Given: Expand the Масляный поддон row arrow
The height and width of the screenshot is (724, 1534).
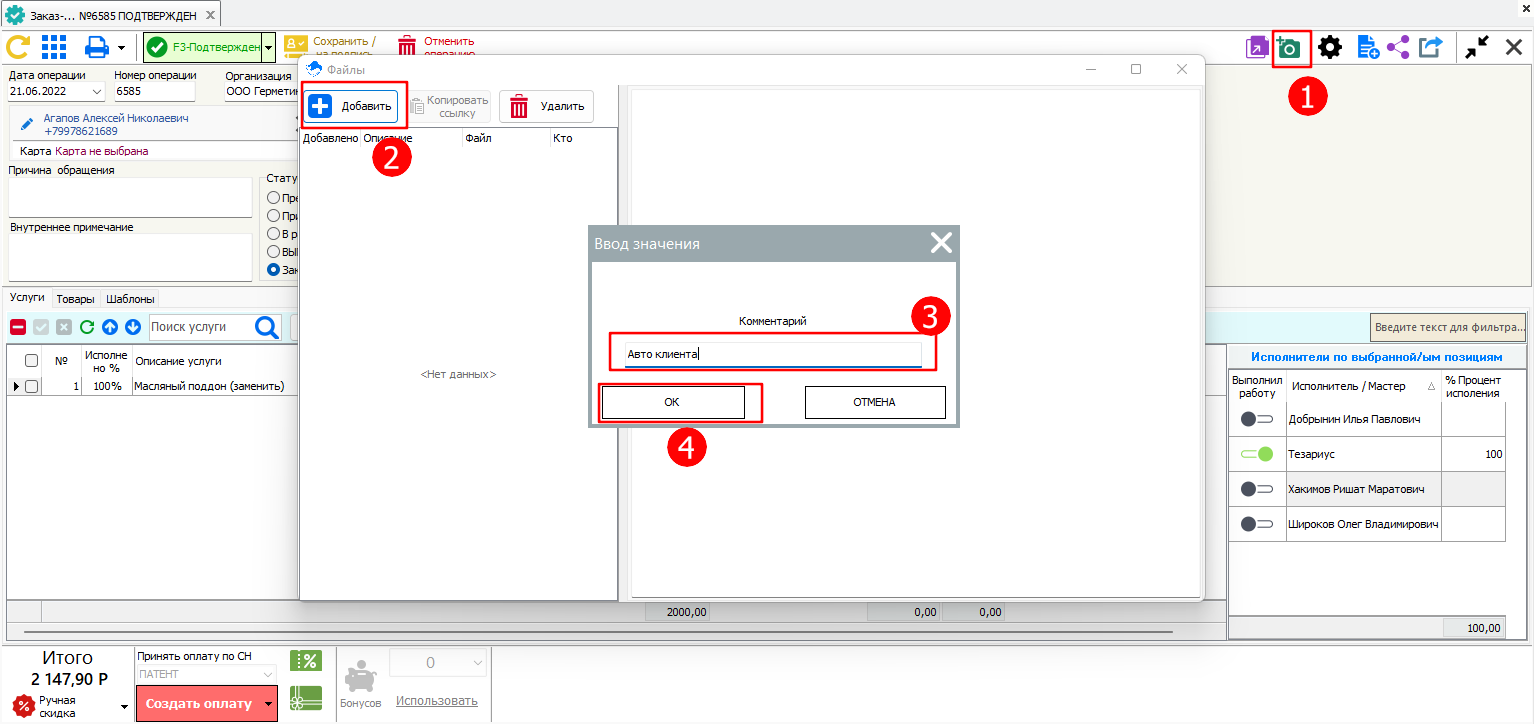Looking at the screenshot, I should tap(15, 386).
